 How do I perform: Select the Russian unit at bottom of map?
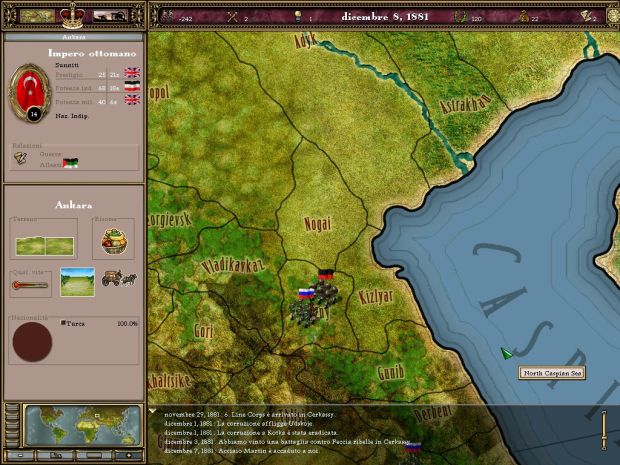coord(412,454)
